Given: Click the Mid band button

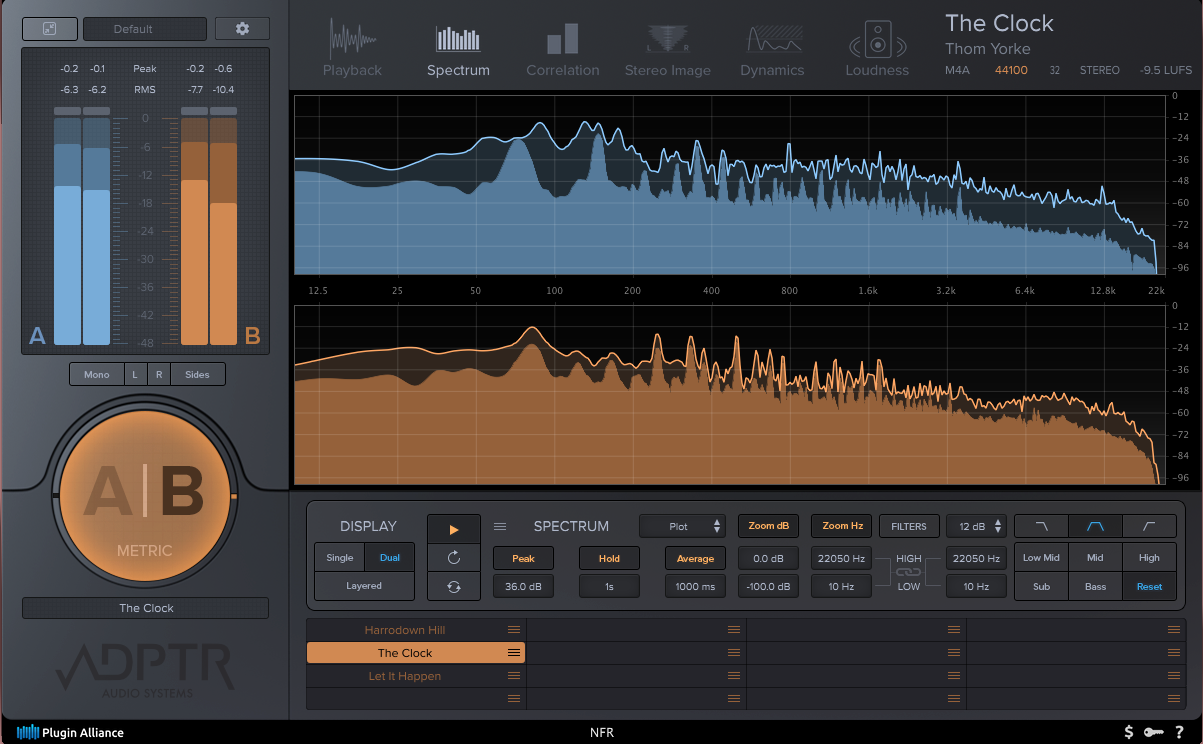Looking at the screenshot, I should 1095,558.
